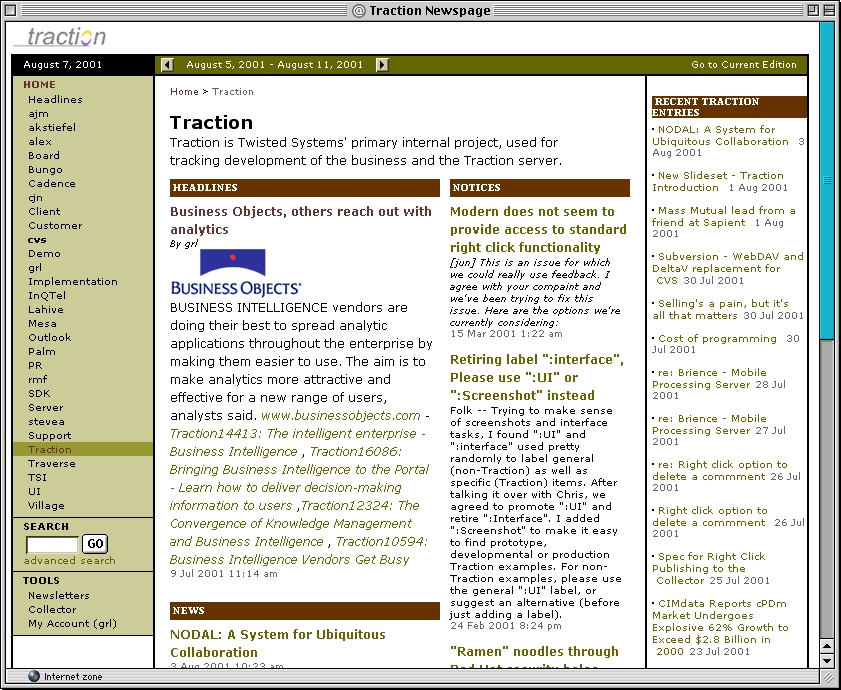The width and height of the screenshot is (841, 690).
Task: Click the Business Objects logo image
Action: tap(233, 272)
